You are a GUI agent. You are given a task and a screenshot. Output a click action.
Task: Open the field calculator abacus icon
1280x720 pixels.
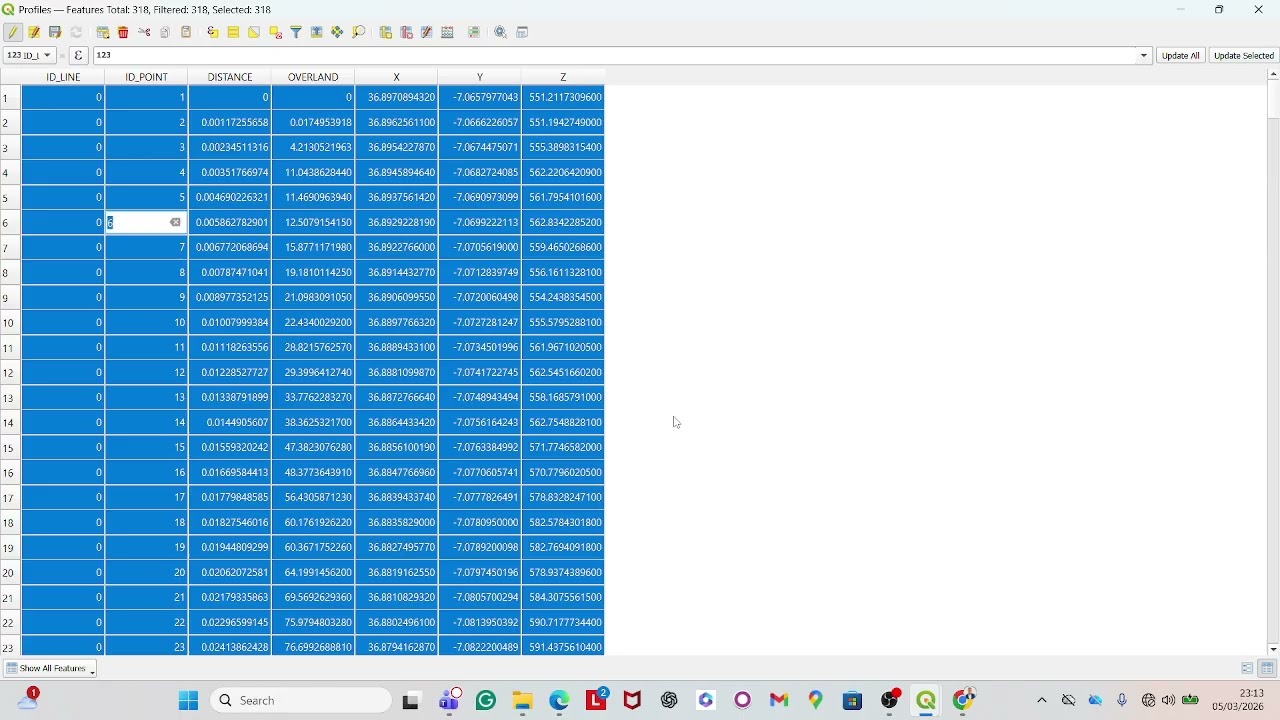pyautogui.click(x=448, y=32)
